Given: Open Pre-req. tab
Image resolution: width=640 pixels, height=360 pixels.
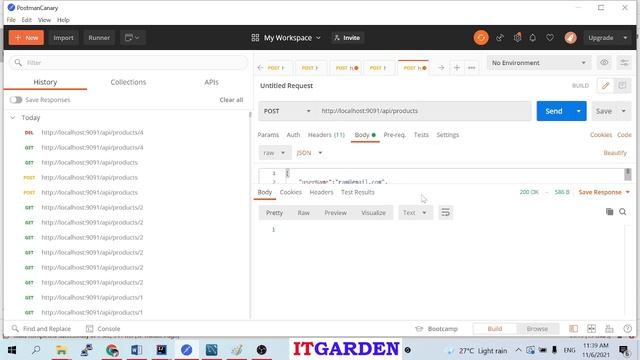Looking at the screenshot, I should click(395, 135).
